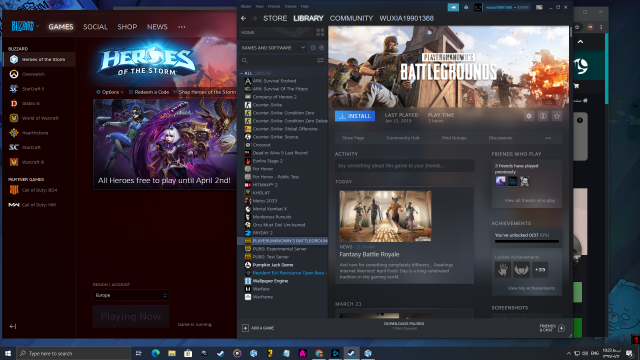Open Fantasy Battle Royale news thumbnail
This screenshot has width=640, height=360.
(x=385, y=216)
